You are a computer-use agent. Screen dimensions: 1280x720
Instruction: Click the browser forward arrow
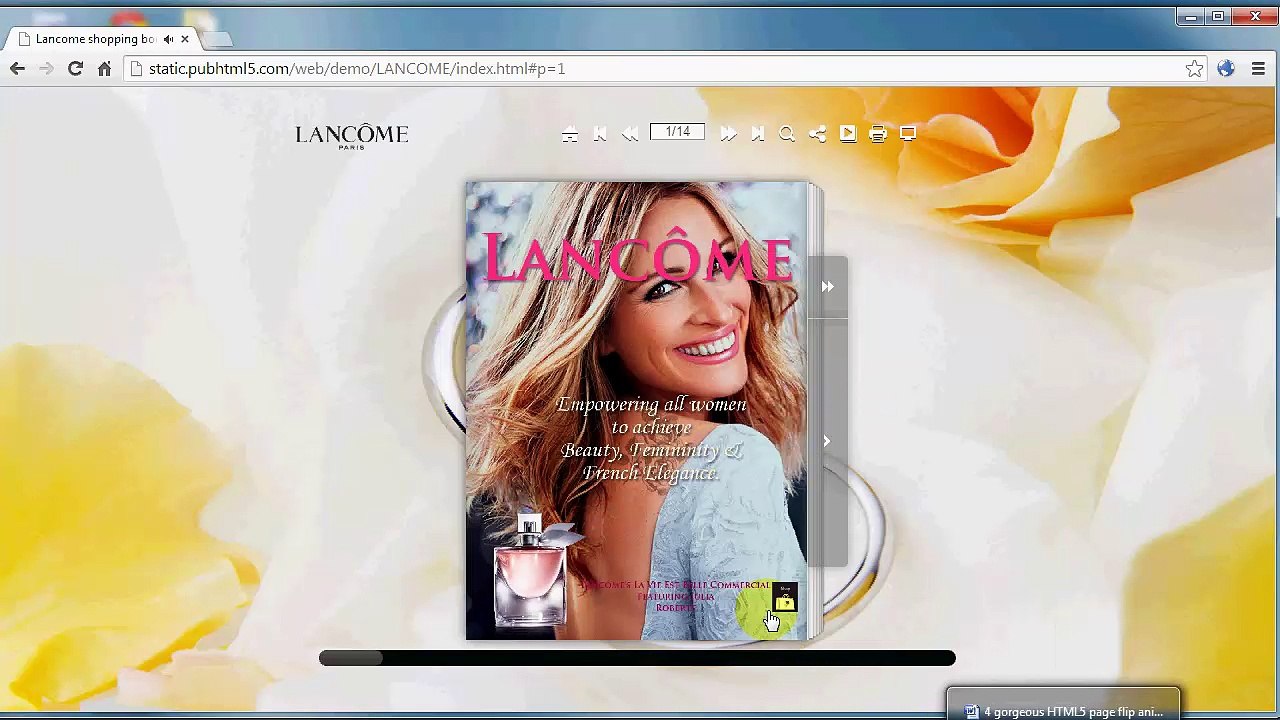click(x=46, y=68)
